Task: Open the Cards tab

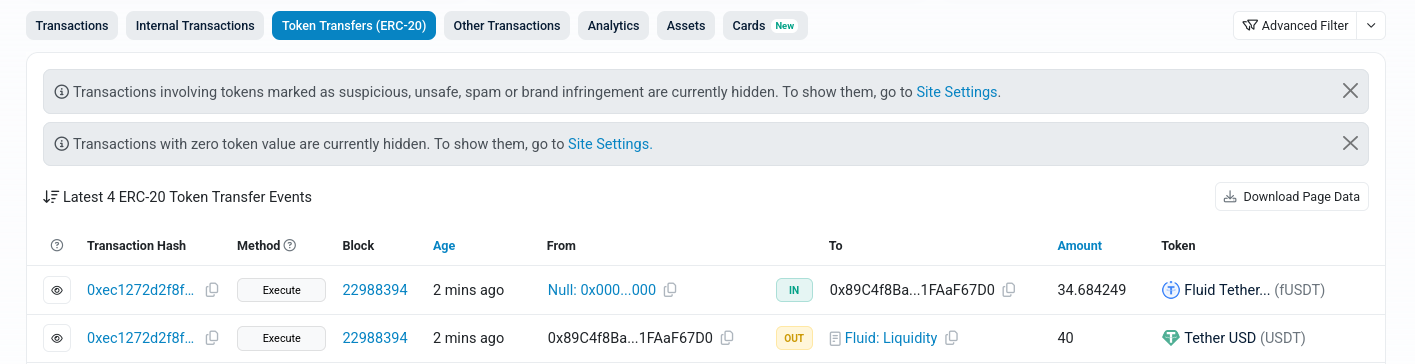Action: point(765,26)
